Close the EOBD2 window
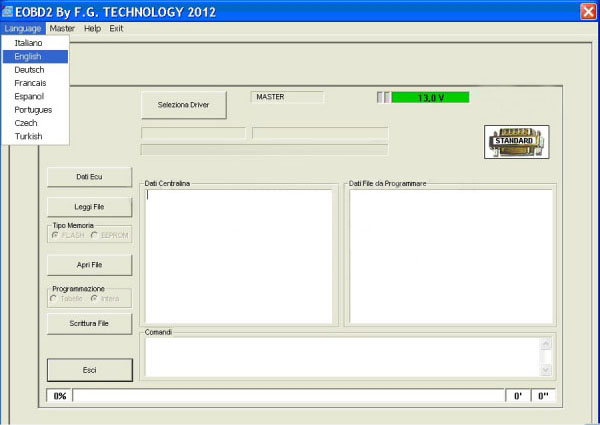This screenshot has width=600, height=425. point(588,10)
